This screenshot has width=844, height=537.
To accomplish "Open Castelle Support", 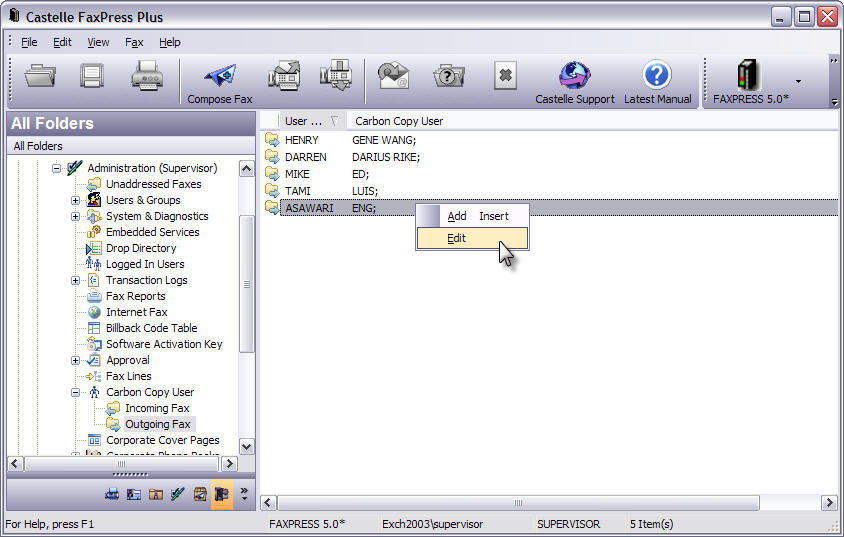I will [x=574, y=83].
